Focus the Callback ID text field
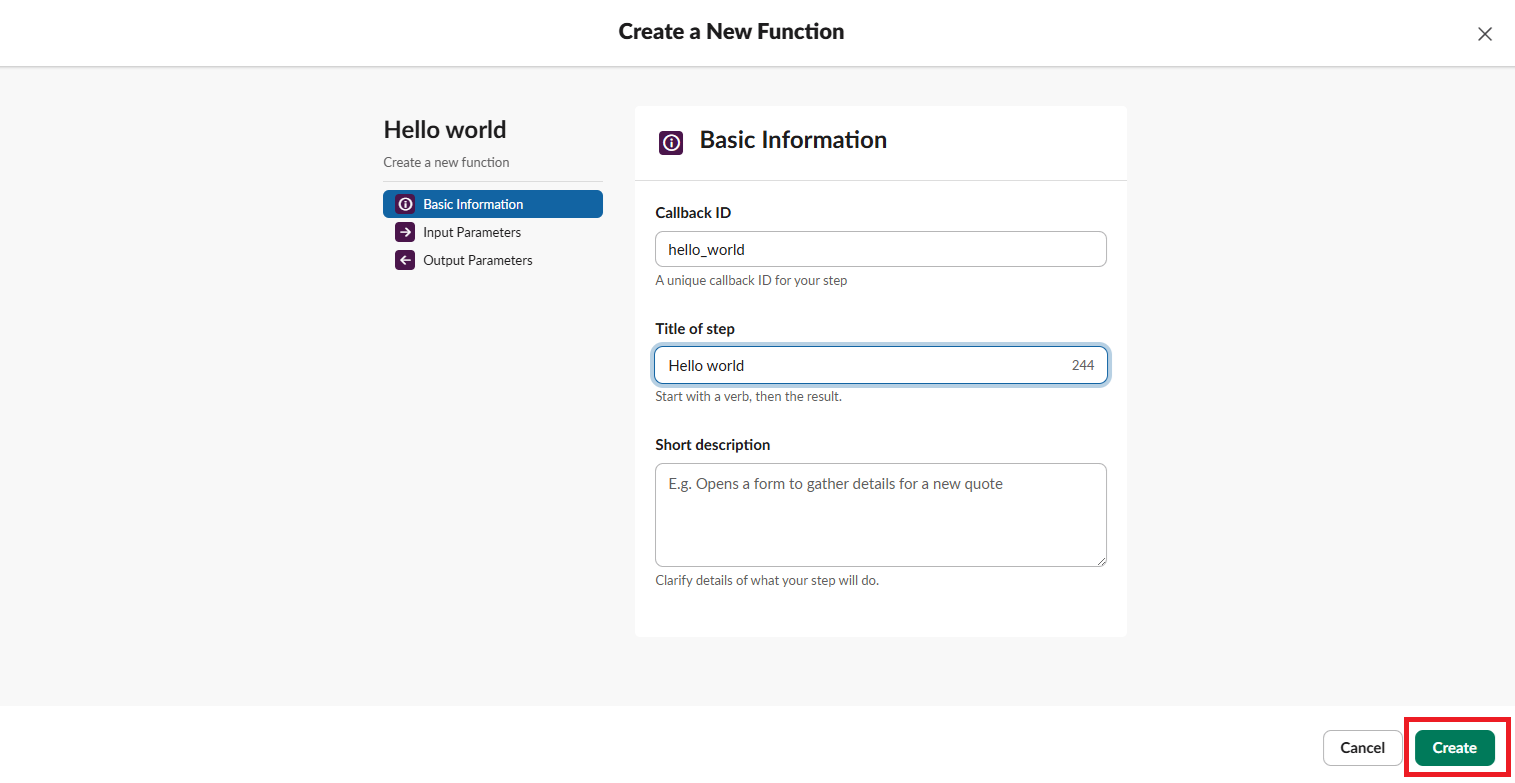The height and width of the screenshot is (783, 1515). point(880,249)
